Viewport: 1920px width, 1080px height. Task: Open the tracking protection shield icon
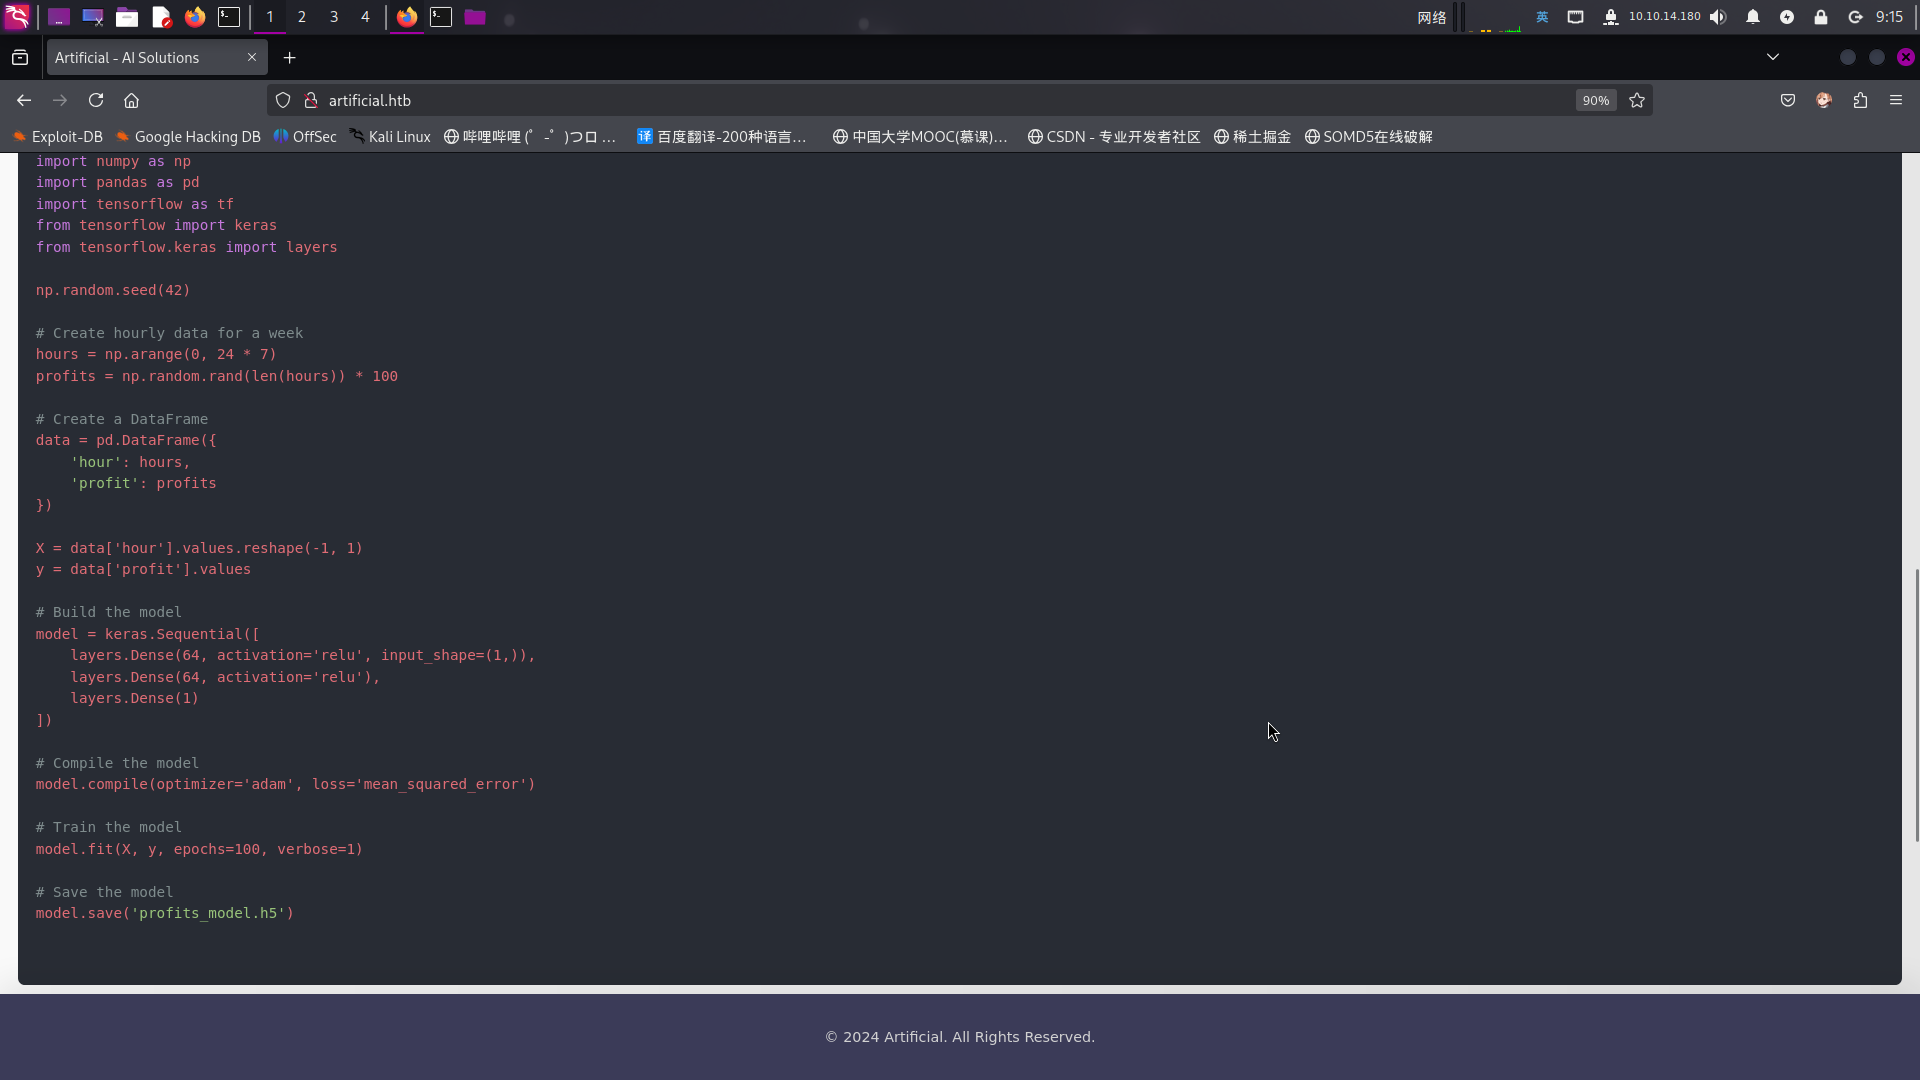[x=283, y=100]
